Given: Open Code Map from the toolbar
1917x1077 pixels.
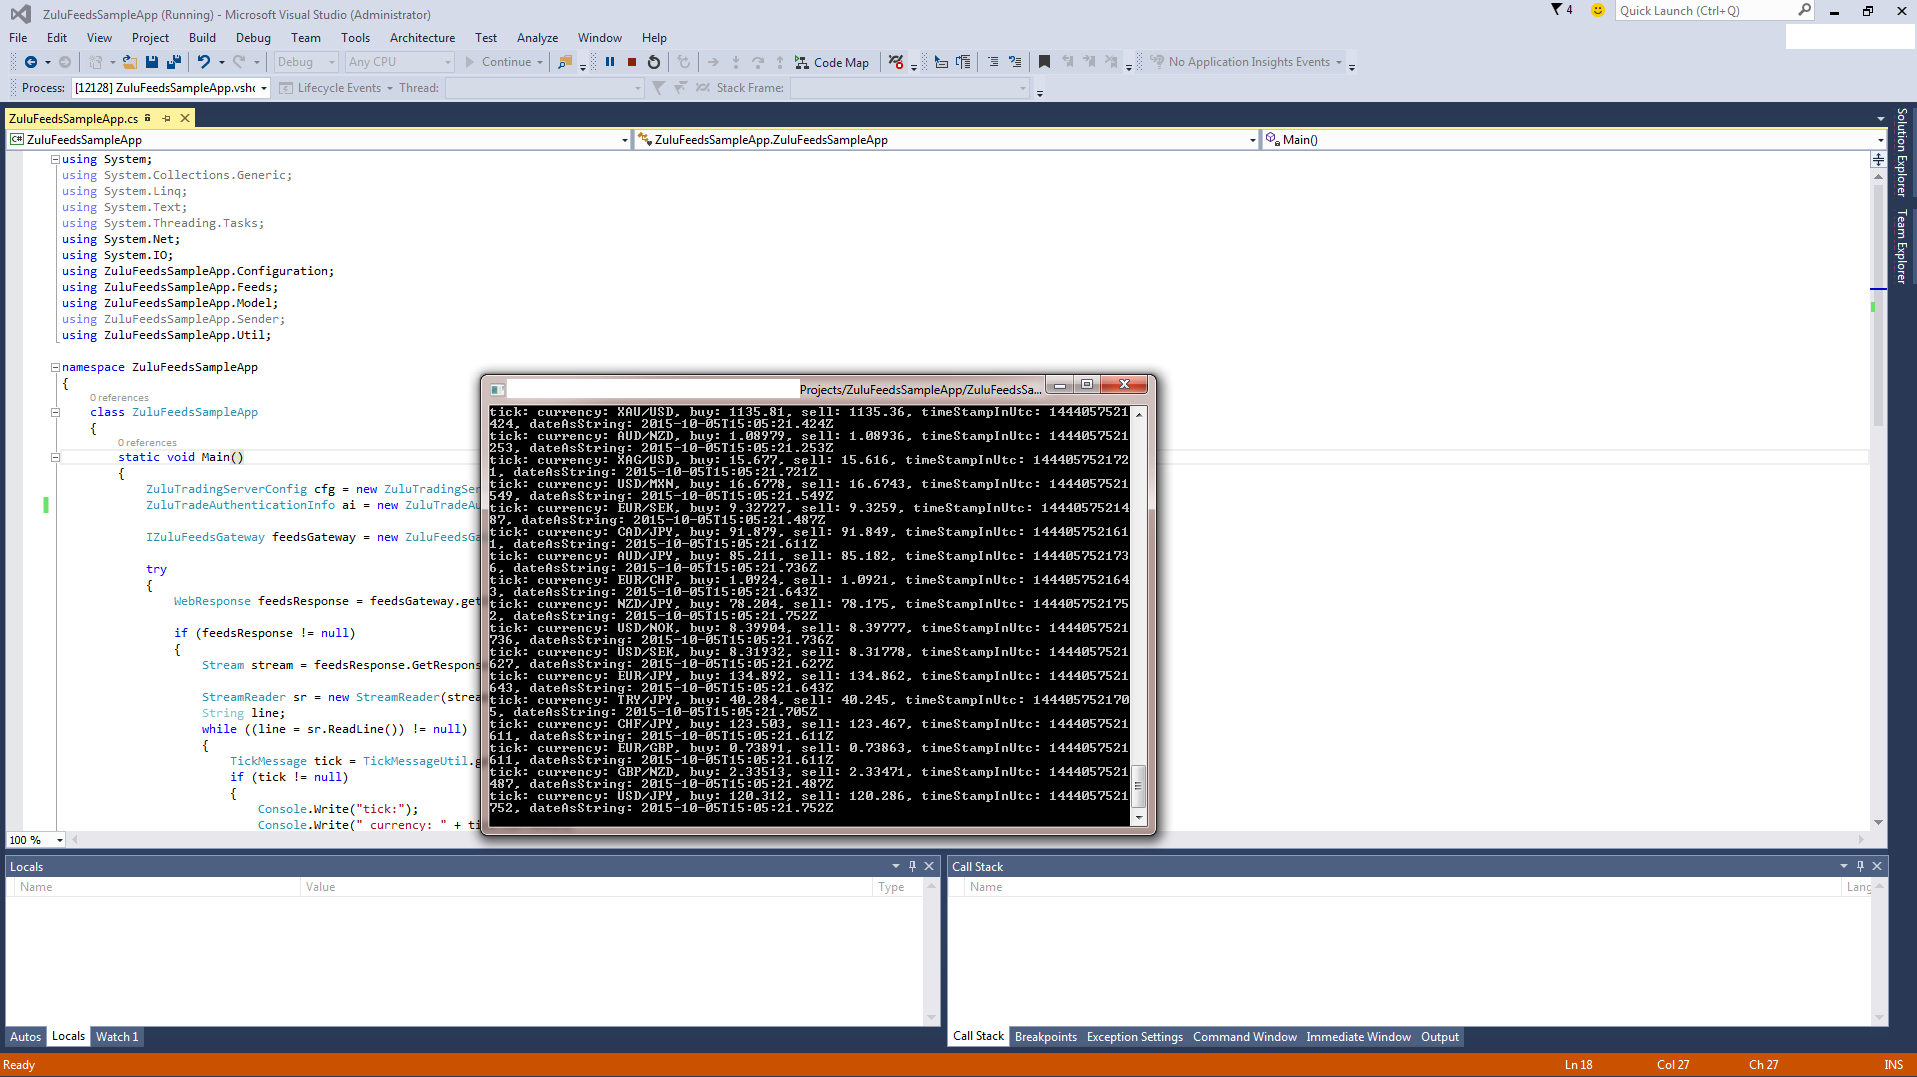Looking at the screenshot, I should point(832,62).
